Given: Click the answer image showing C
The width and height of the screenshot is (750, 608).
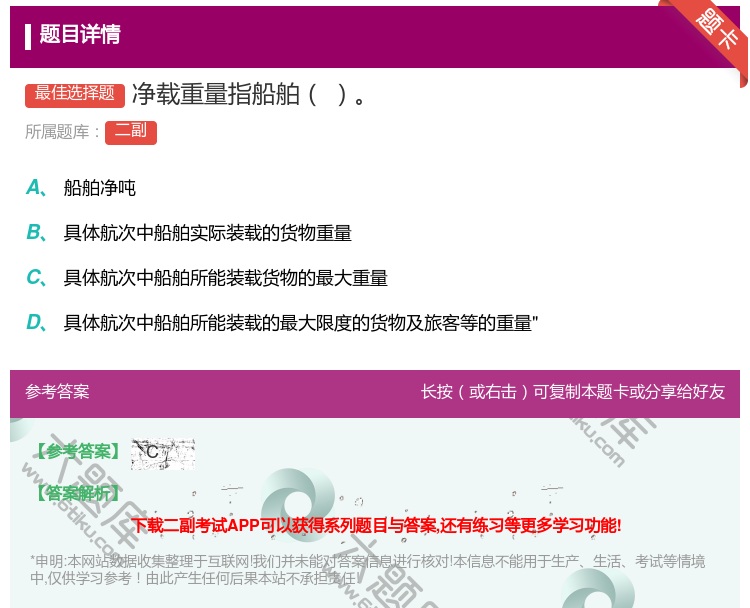Looking at the screenshot, I should coord(163,453).
